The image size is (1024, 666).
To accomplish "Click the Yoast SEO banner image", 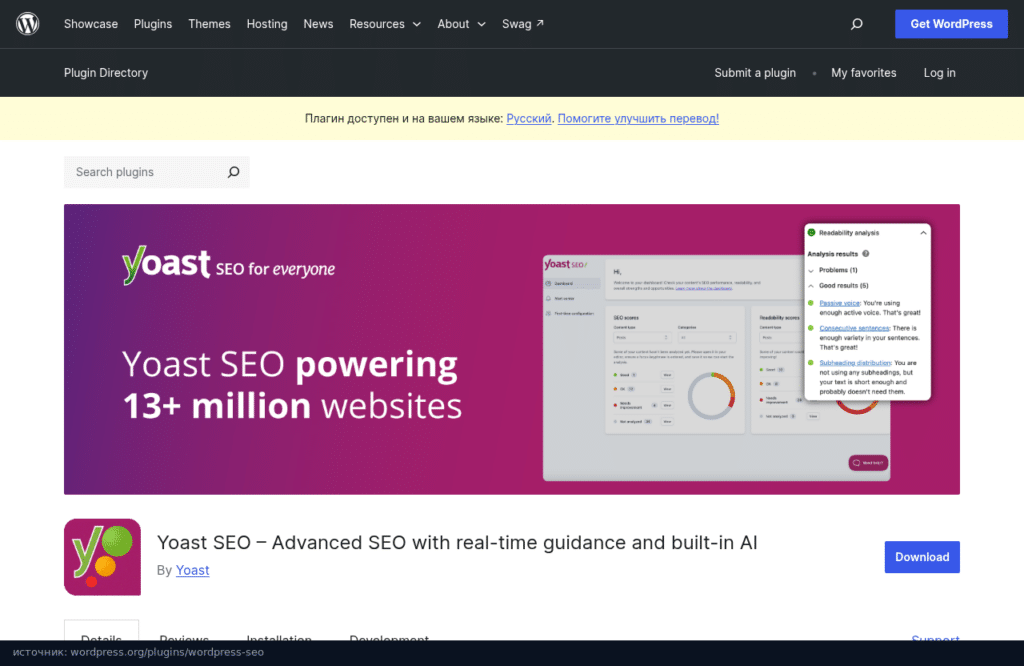I will tap(511, 349).
